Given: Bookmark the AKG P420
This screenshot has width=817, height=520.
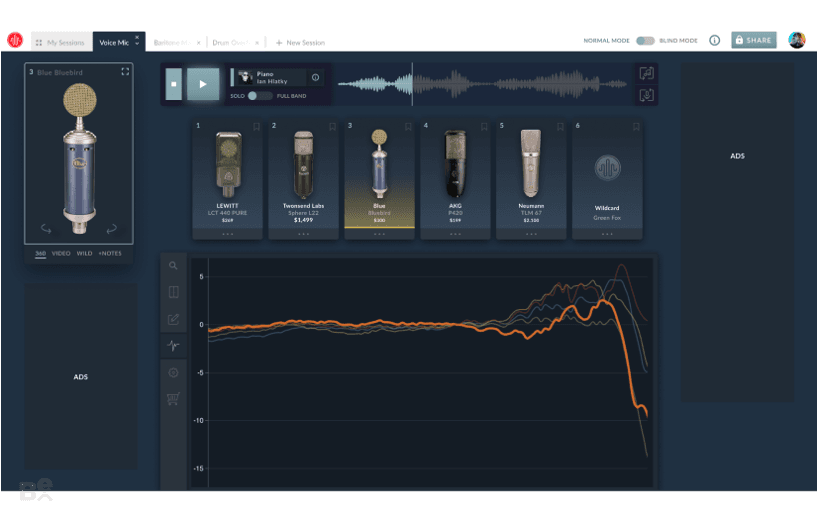Looking at the screenshot, I should coord(484,127).
